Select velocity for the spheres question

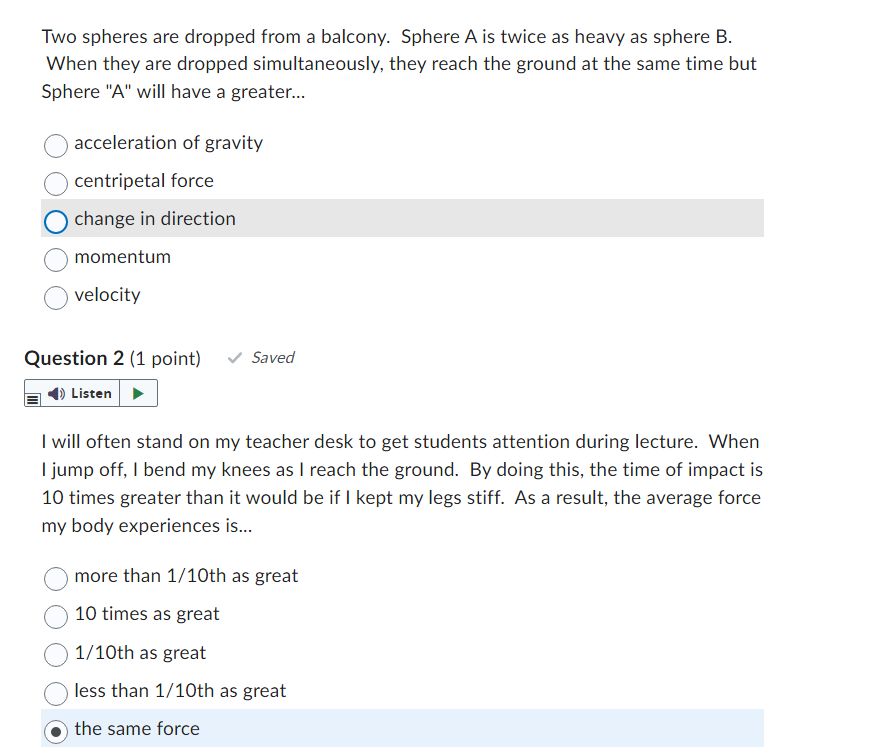click(x=55, y=297)
